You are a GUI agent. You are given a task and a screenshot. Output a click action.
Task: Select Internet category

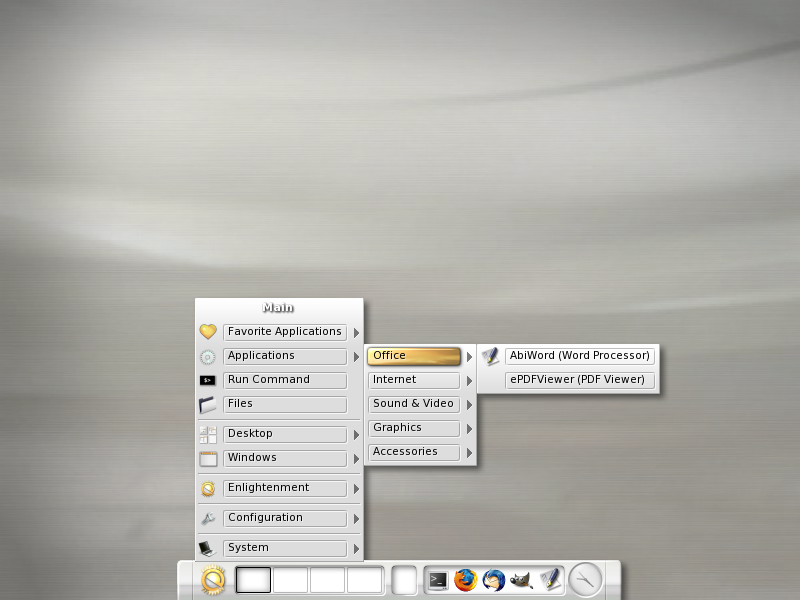(414, 380)
